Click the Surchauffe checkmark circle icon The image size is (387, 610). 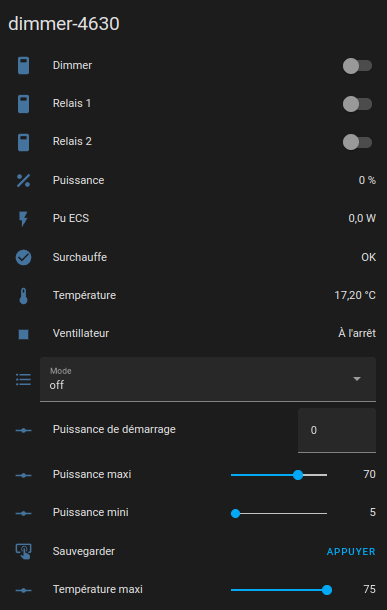coord(23,257)
